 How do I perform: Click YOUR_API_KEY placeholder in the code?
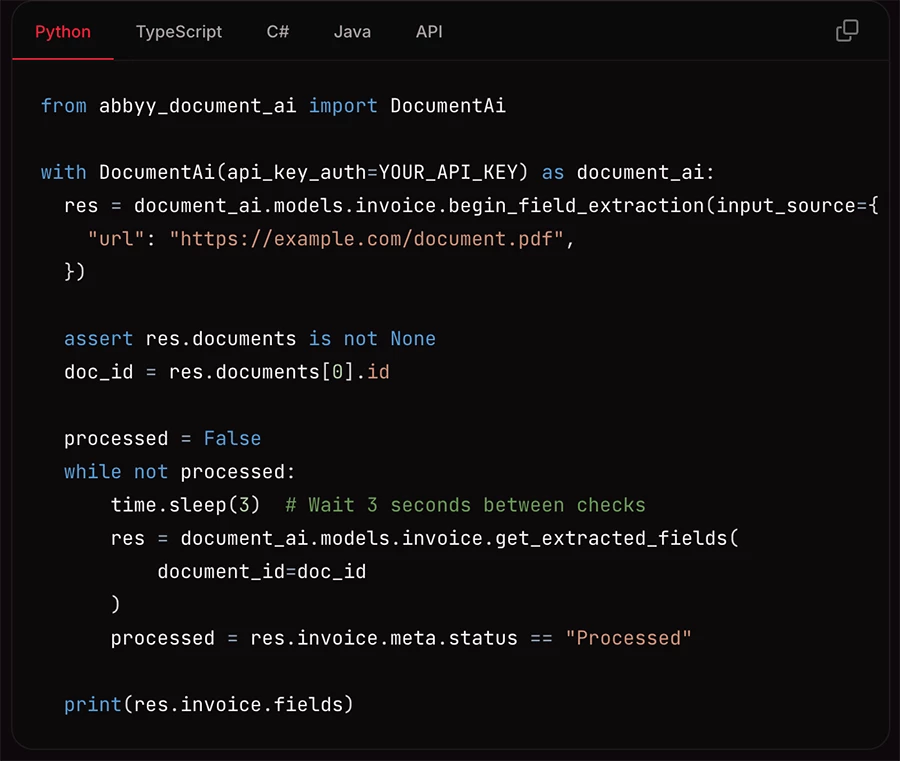coord(448,172)
